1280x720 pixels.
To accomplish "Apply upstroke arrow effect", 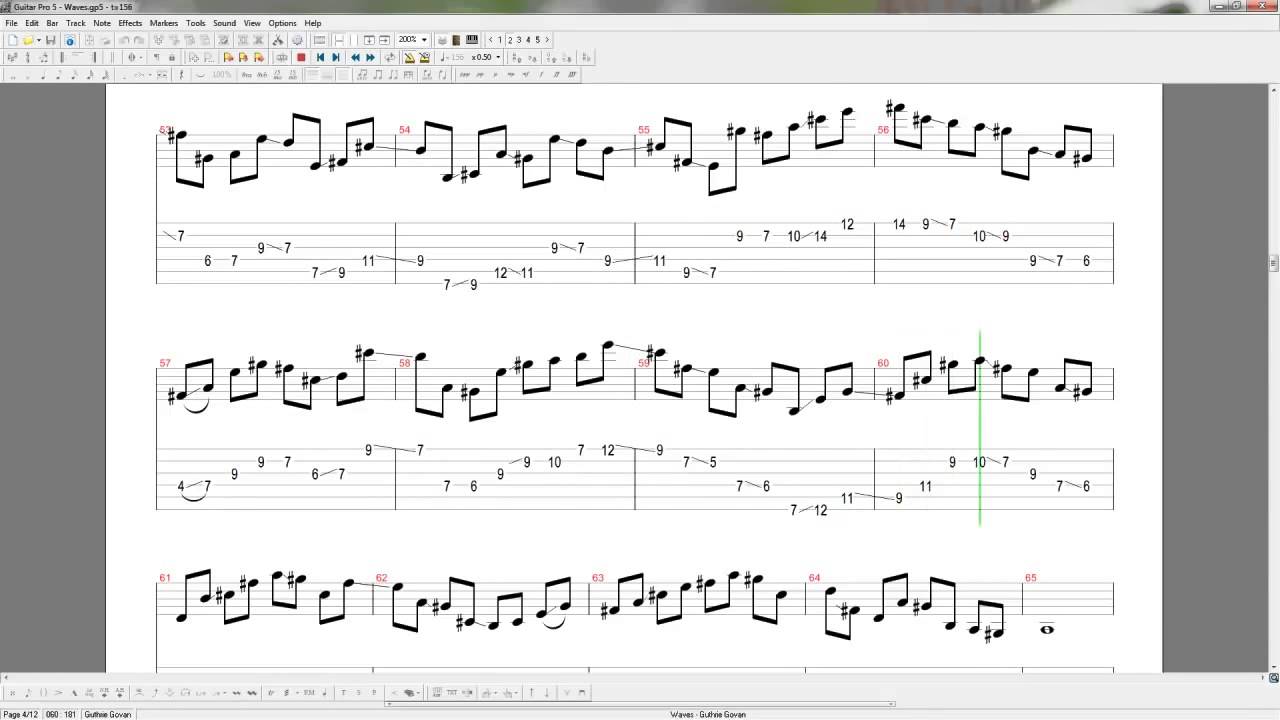I will click(531, 692).
